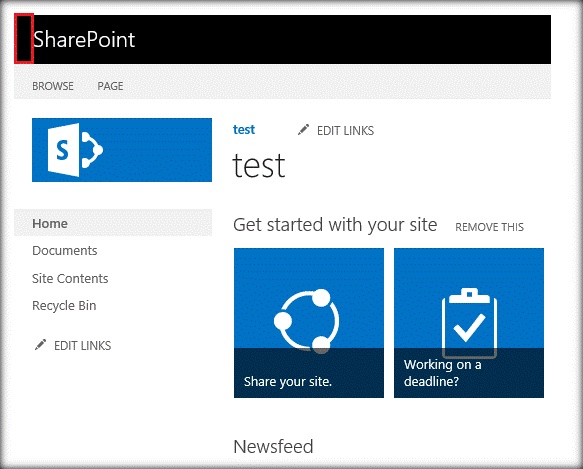Switch to the BROWSE ribbon tab
Image resolution: width=583 pixels, height=469 pixels.
click(x=53, y=86)
